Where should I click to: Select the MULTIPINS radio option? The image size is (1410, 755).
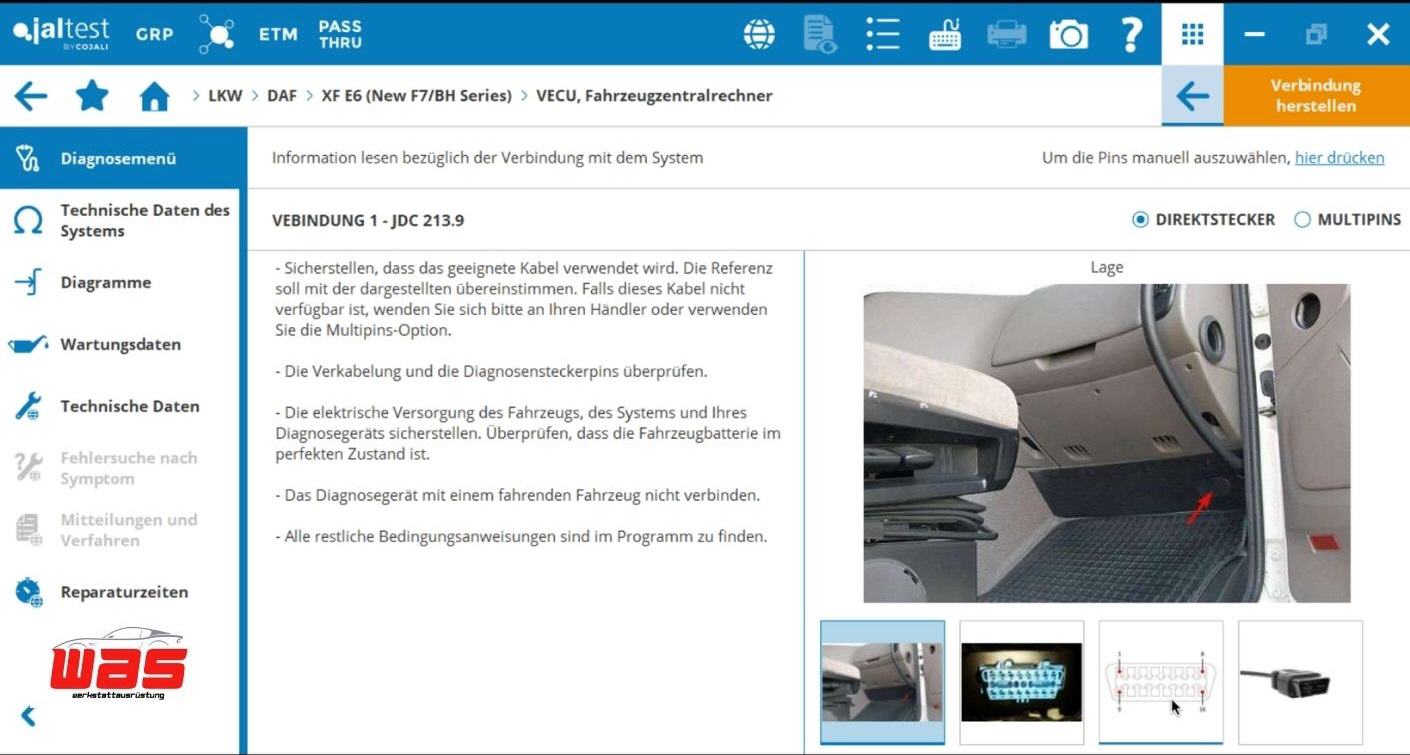pyautogui.click(x=1302, y=220)
